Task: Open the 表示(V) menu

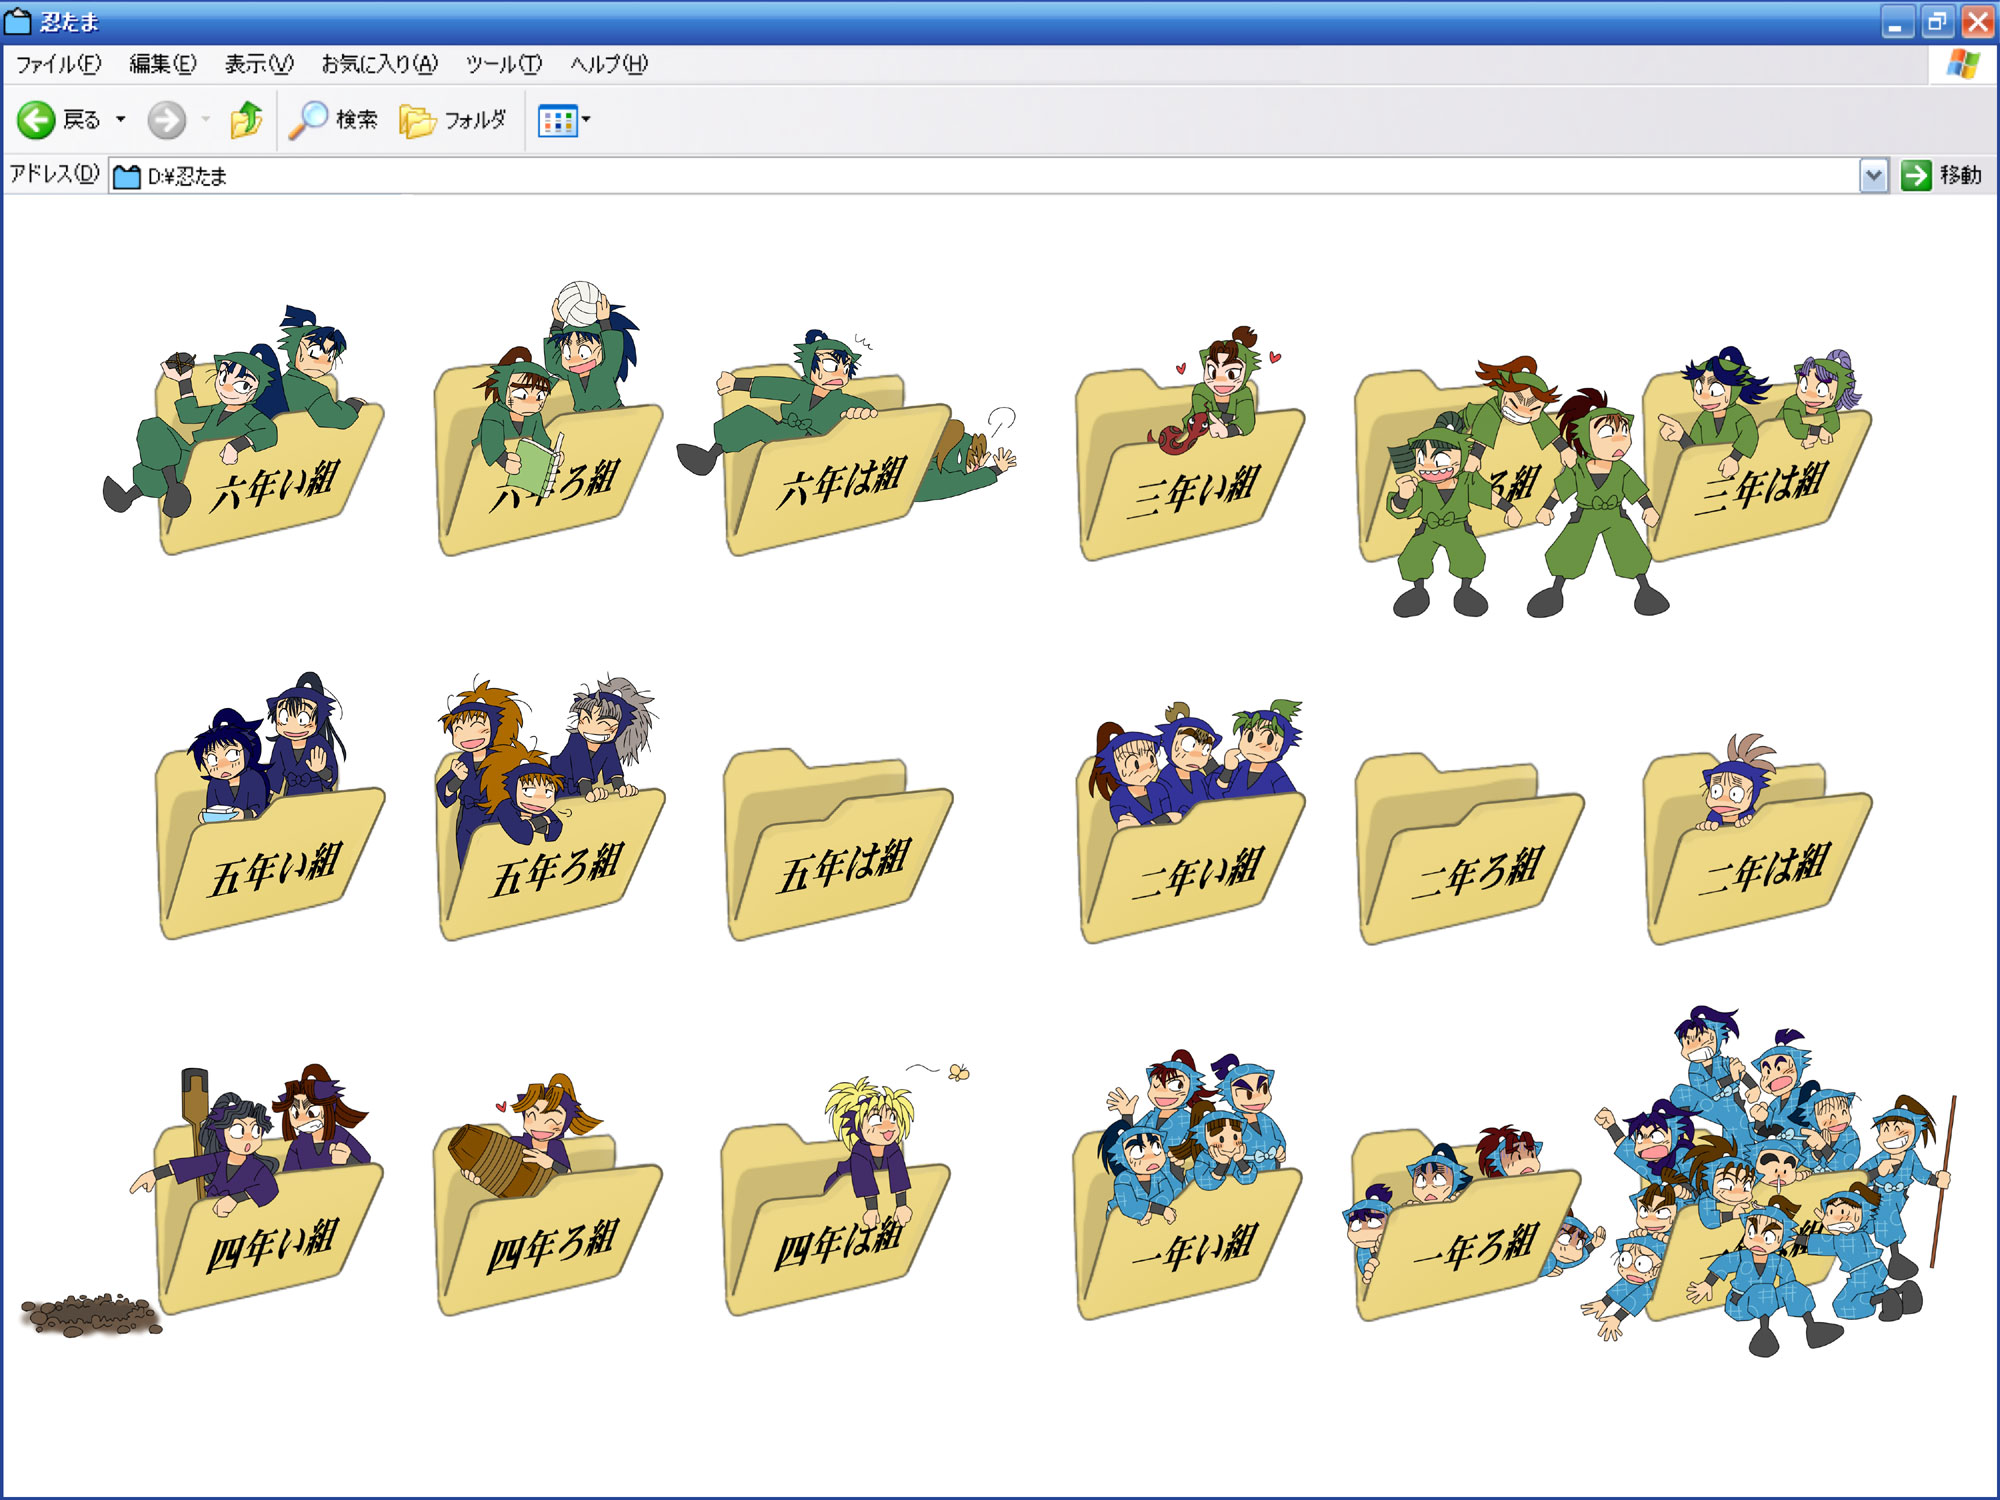Action: [x=259, y=64]
